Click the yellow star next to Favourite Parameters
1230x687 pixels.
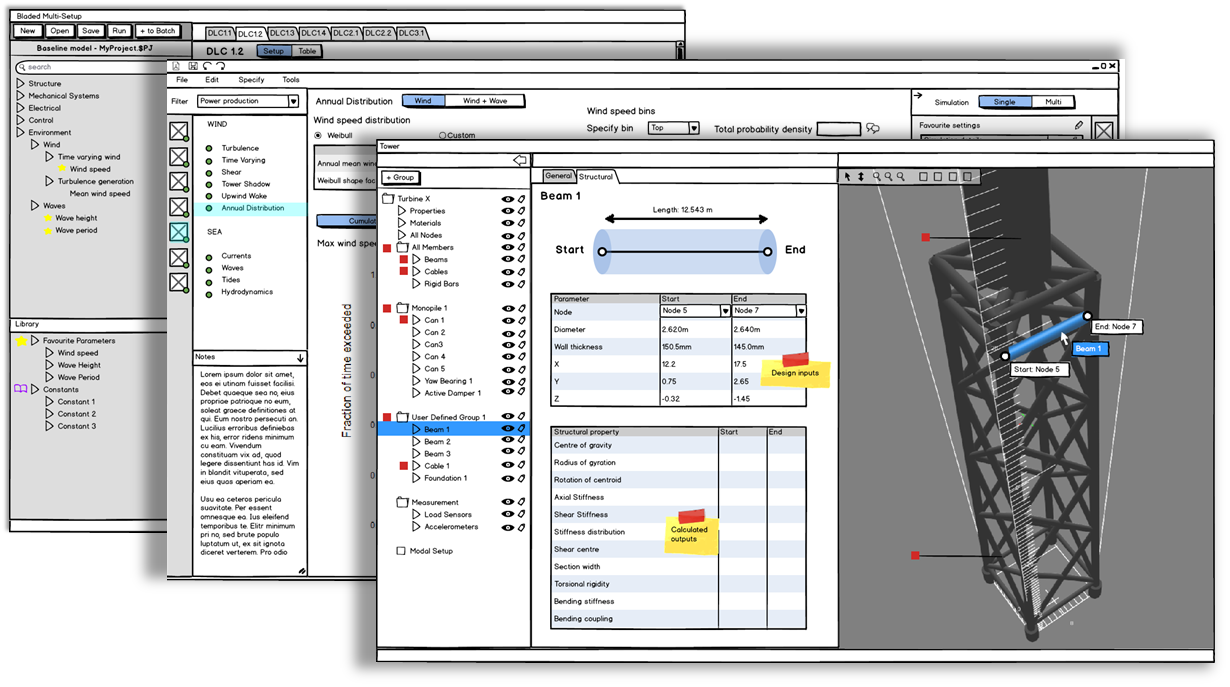[21, 341]
